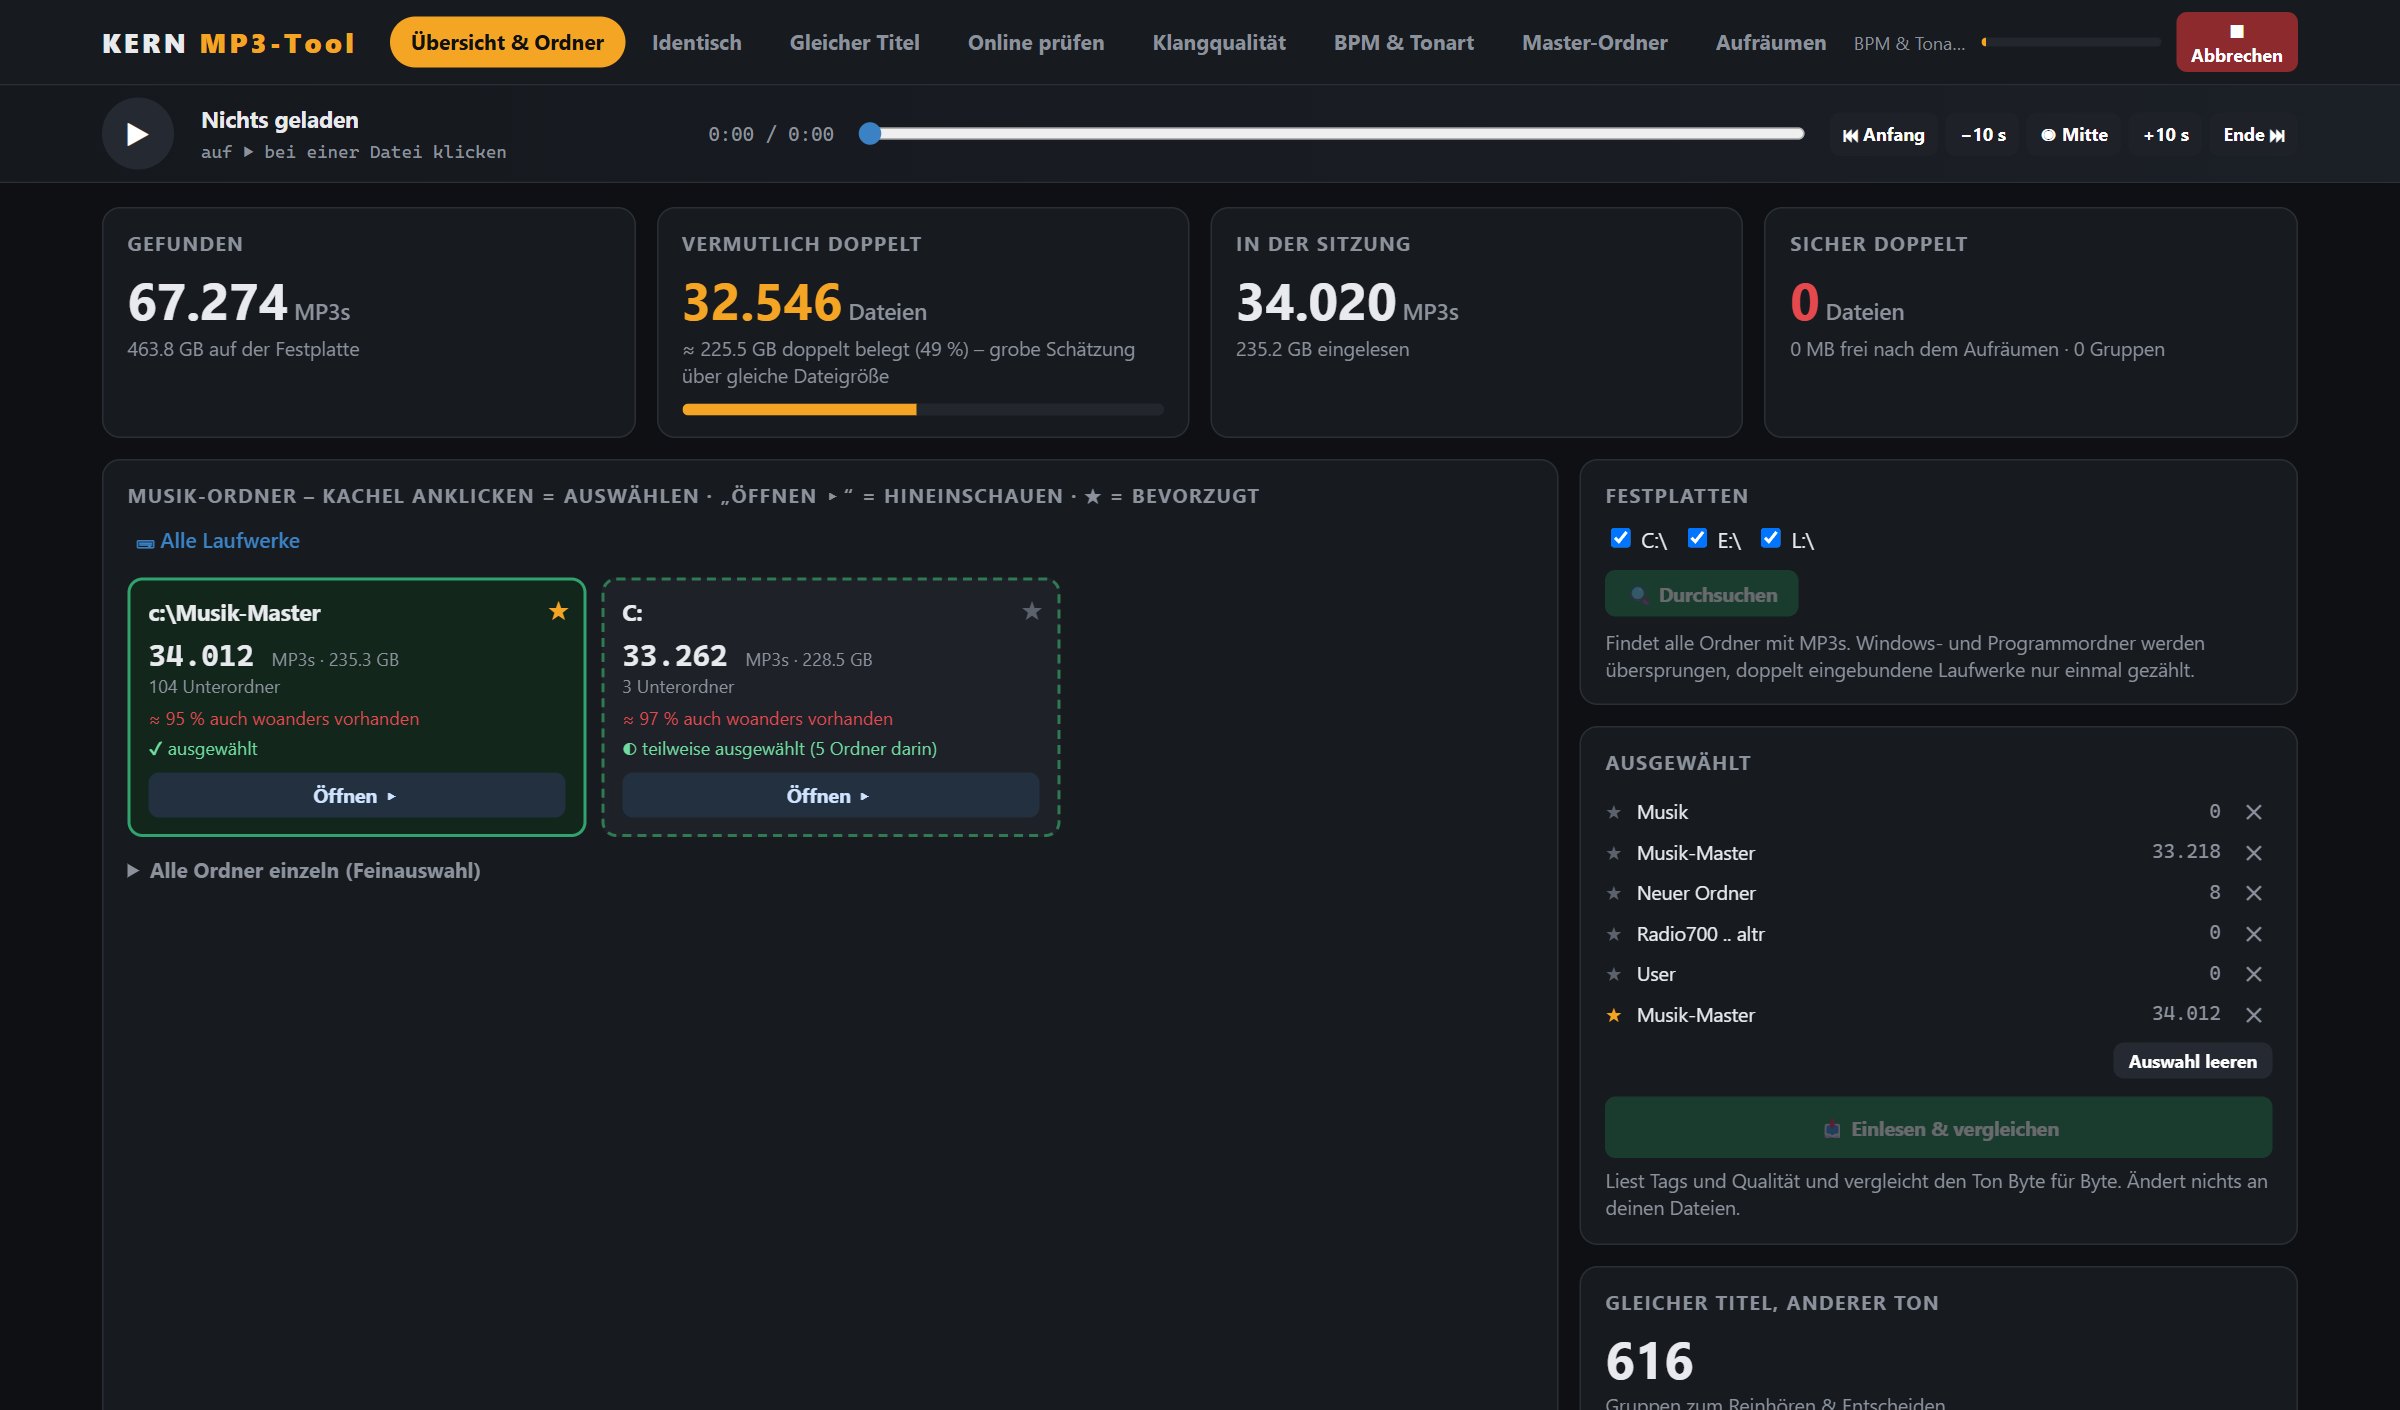
Task: Expand Alle Ordner einzeln (Feinauswahl)
Action: point(304,870)
